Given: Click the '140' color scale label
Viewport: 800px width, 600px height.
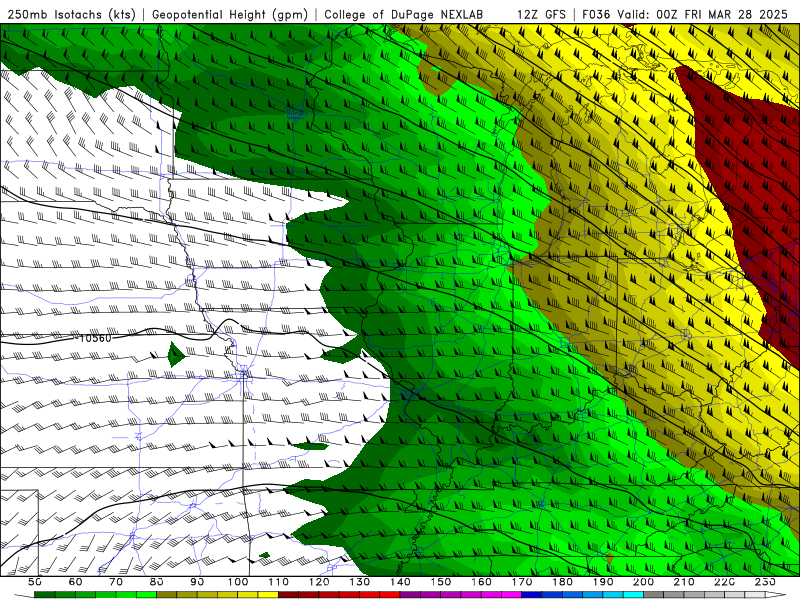Looking at the screenshot, I should 400,582.
